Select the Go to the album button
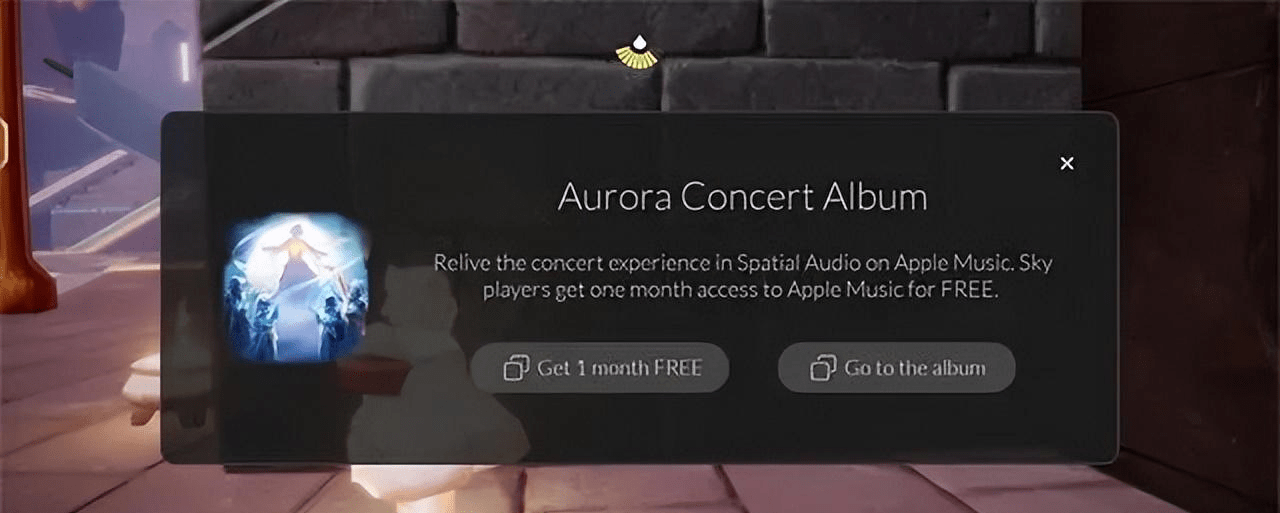 897,368
